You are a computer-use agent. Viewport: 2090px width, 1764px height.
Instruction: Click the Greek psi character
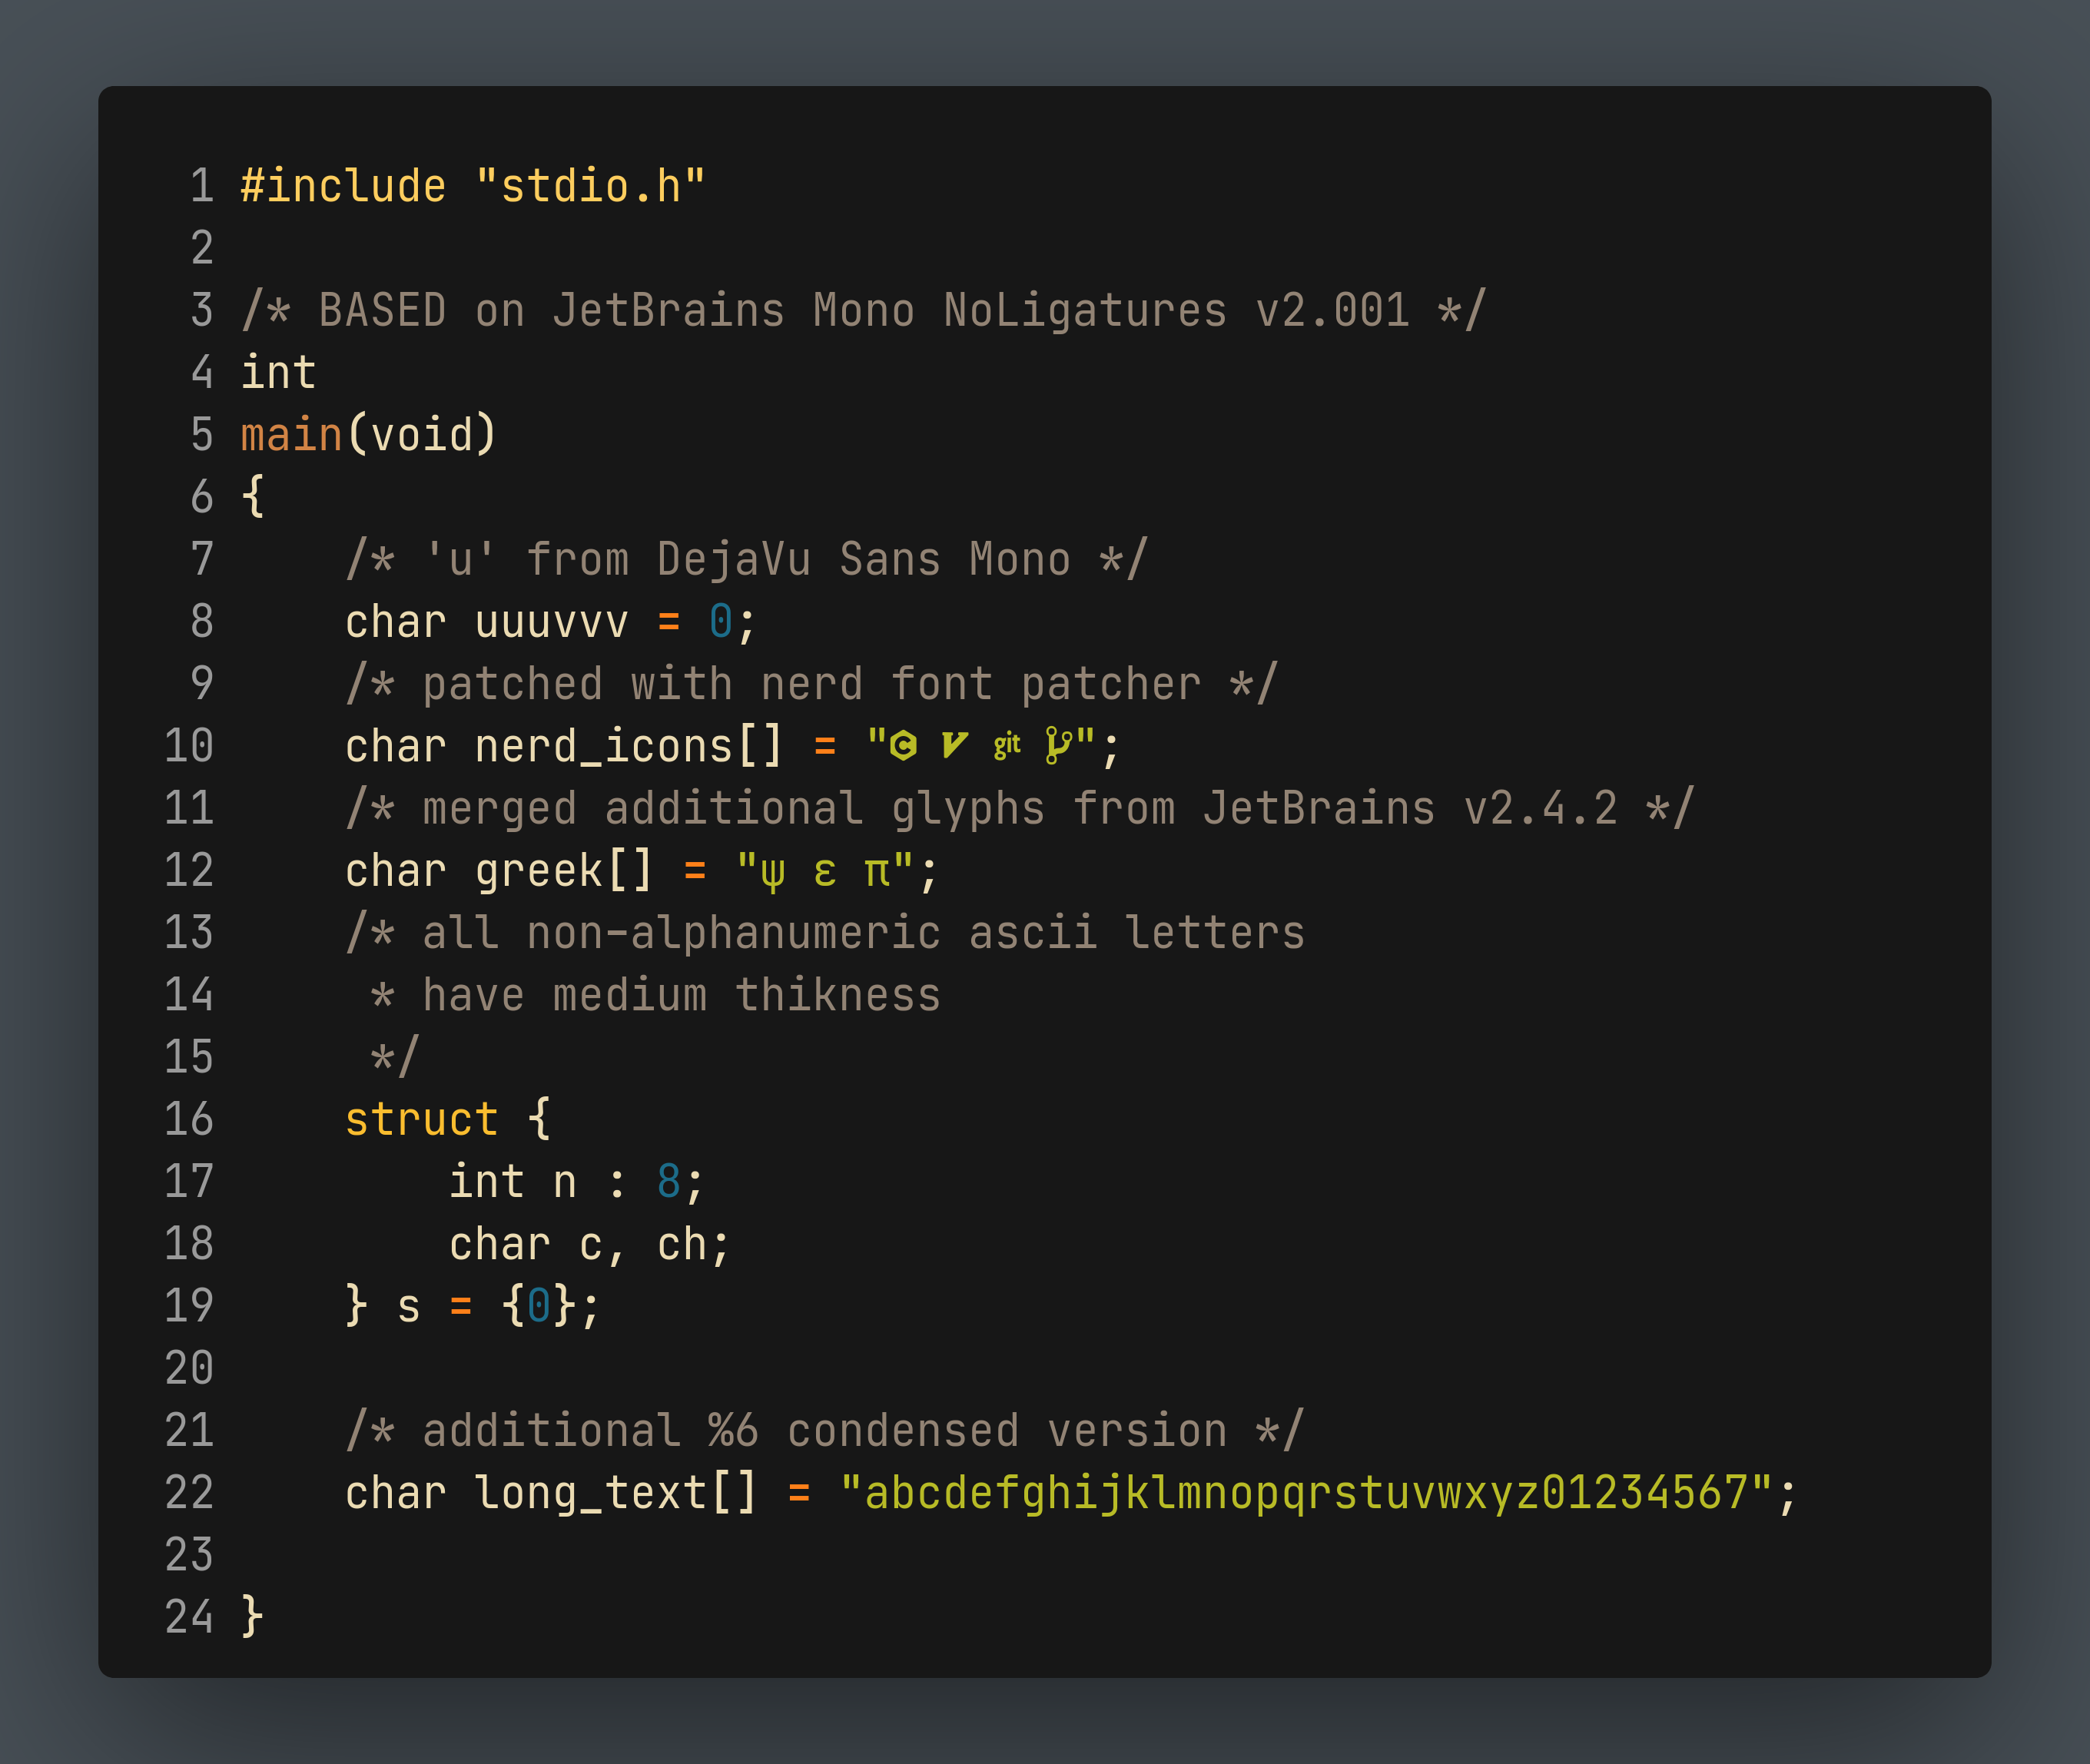[773, 873]
